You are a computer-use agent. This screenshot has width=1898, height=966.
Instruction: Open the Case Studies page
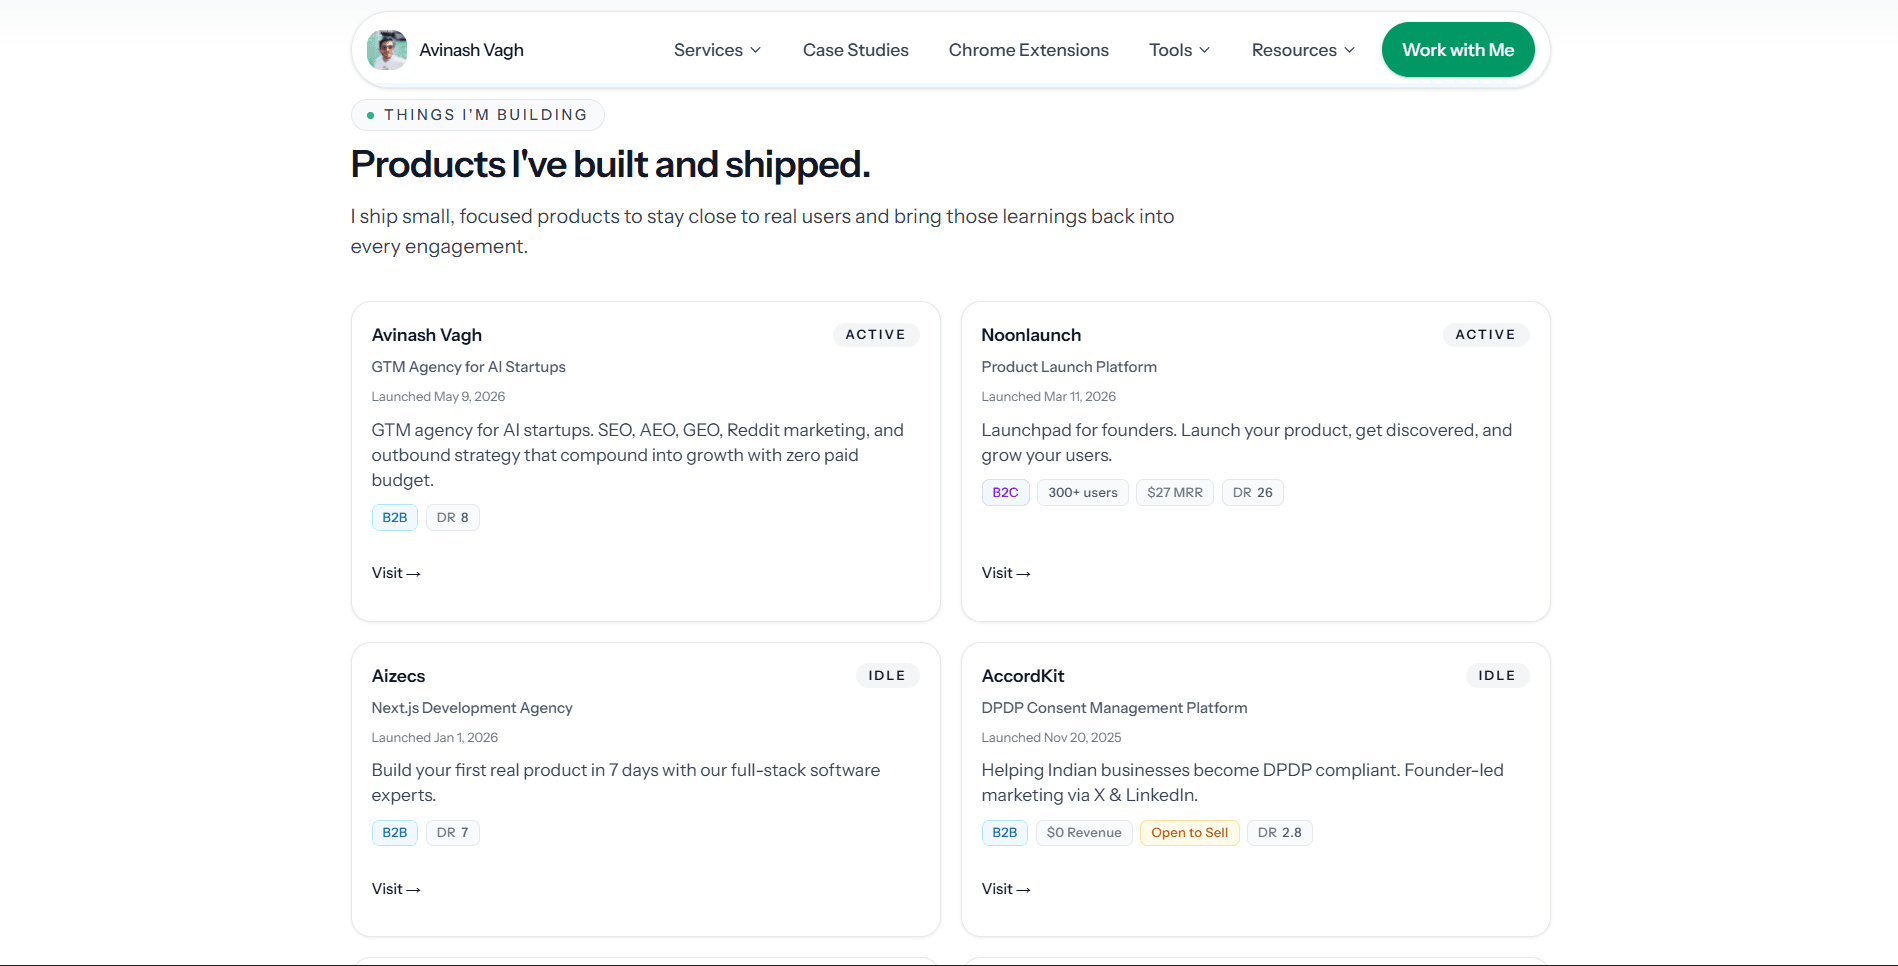(856, 50)
